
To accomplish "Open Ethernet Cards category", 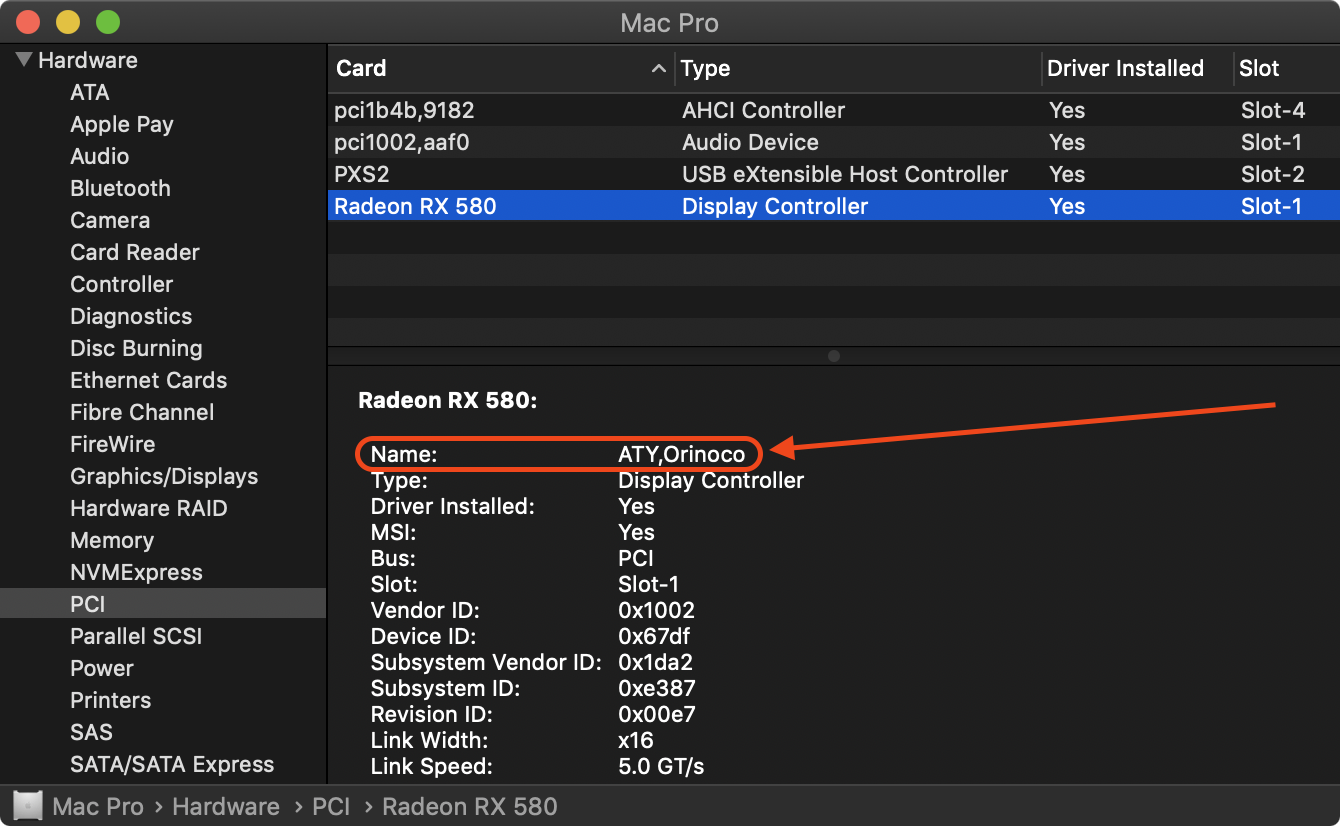I will tap(148, 380).
